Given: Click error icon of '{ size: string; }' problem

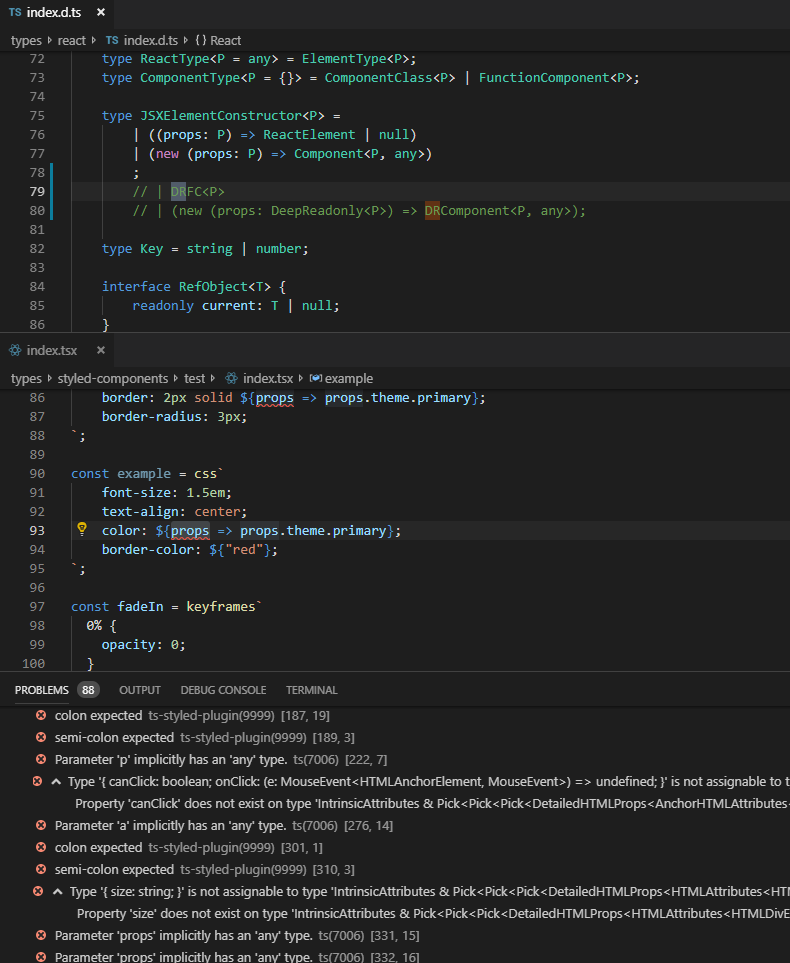Looking at the screenshot, I should tap(38, 892).
